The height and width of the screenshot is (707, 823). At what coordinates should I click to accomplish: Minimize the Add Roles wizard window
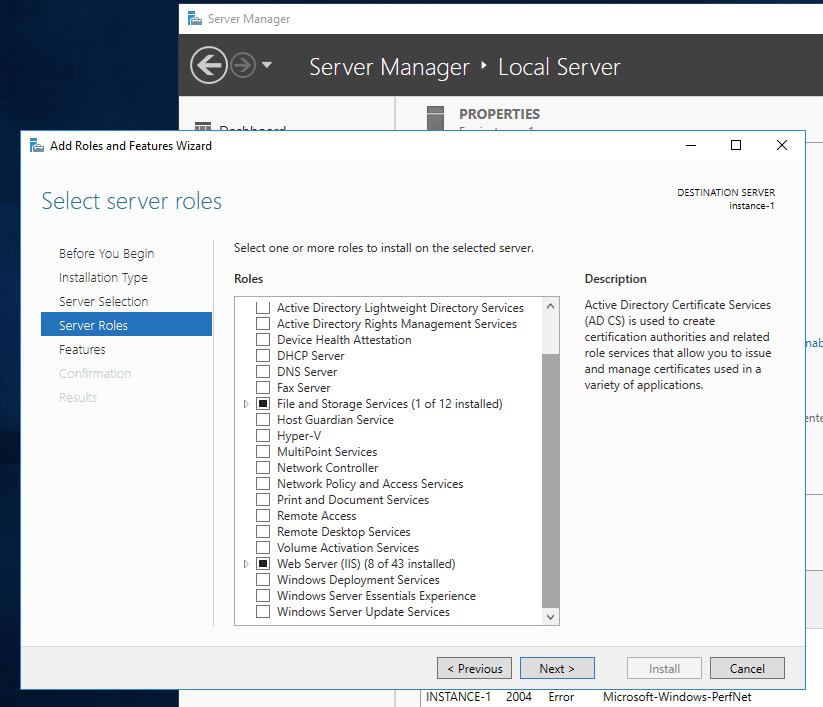pos(691,145)
